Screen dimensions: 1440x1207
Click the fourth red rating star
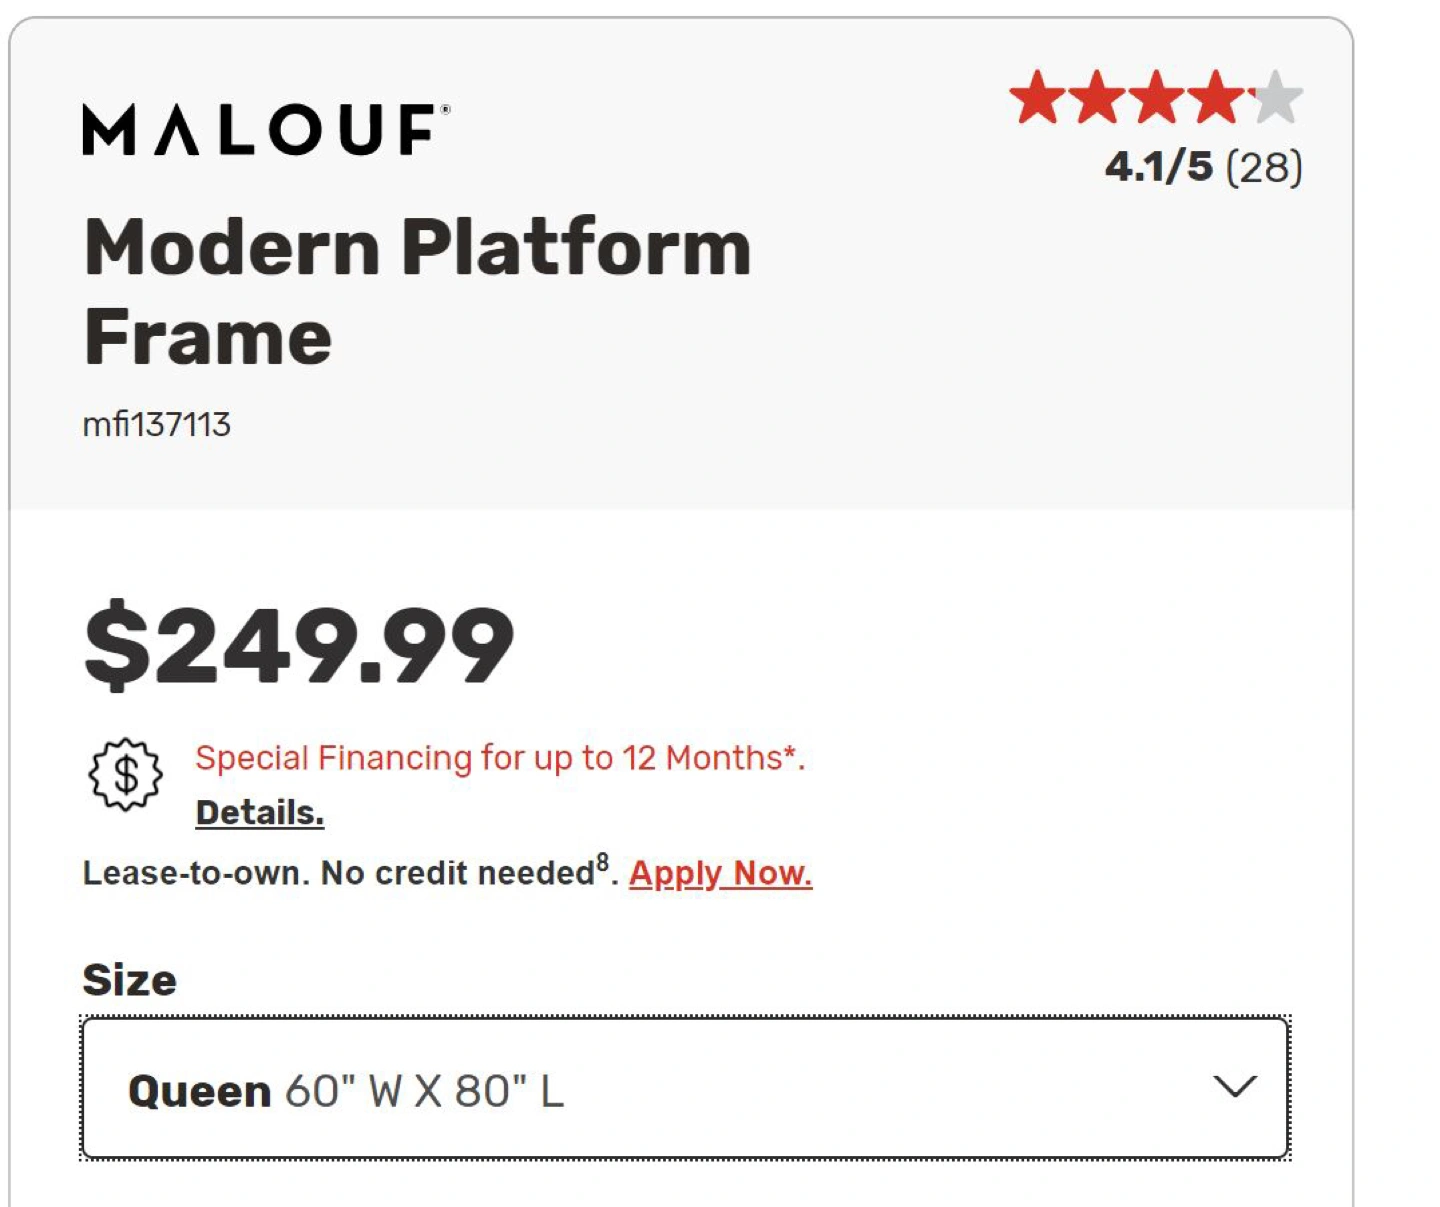point(1217,98)
